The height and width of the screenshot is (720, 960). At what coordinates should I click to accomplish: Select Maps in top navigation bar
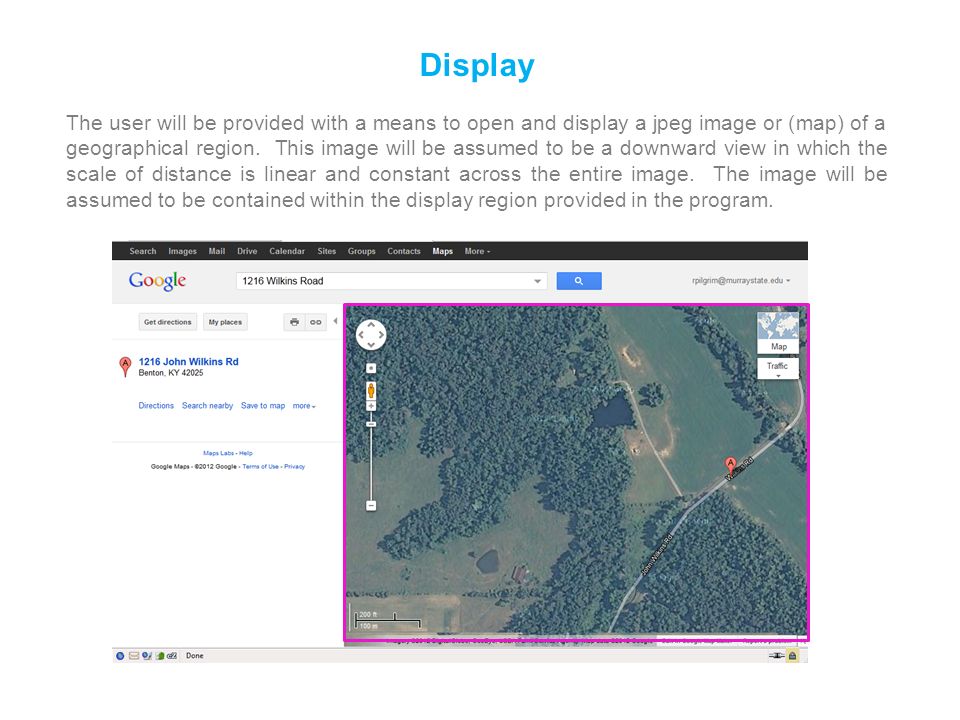point(442,251)
